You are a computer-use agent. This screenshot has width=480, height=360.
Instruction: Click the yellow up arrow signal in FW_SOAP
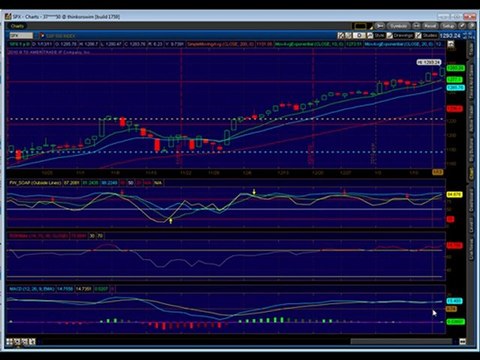pos(171,220)
